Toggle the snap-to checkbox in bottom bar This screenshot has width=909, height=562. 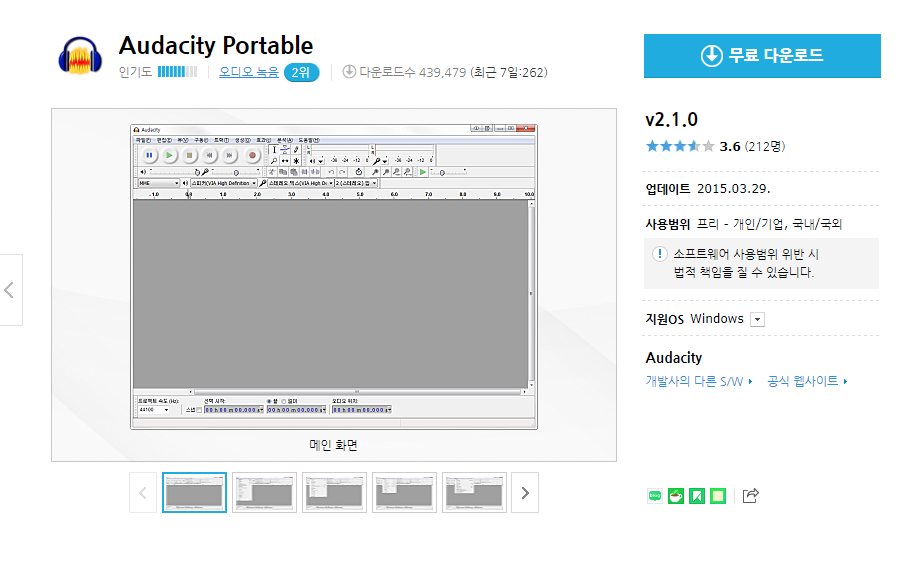pyautogui.click(x=199, y=410)
